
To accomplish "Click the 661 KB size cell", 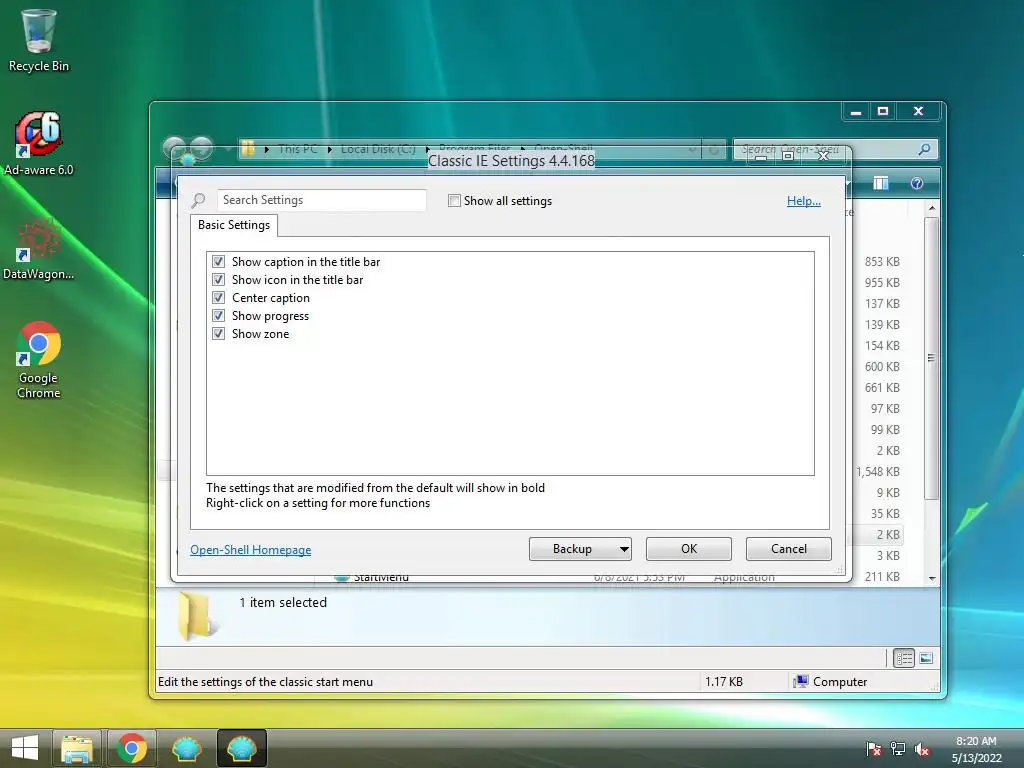I will 882,388.
